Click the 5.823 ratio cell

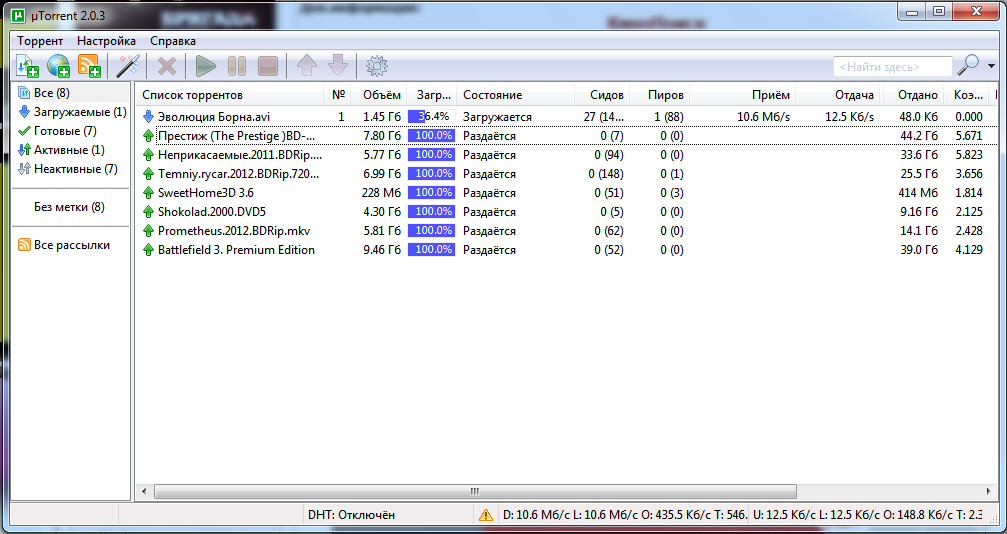[968, 155]
